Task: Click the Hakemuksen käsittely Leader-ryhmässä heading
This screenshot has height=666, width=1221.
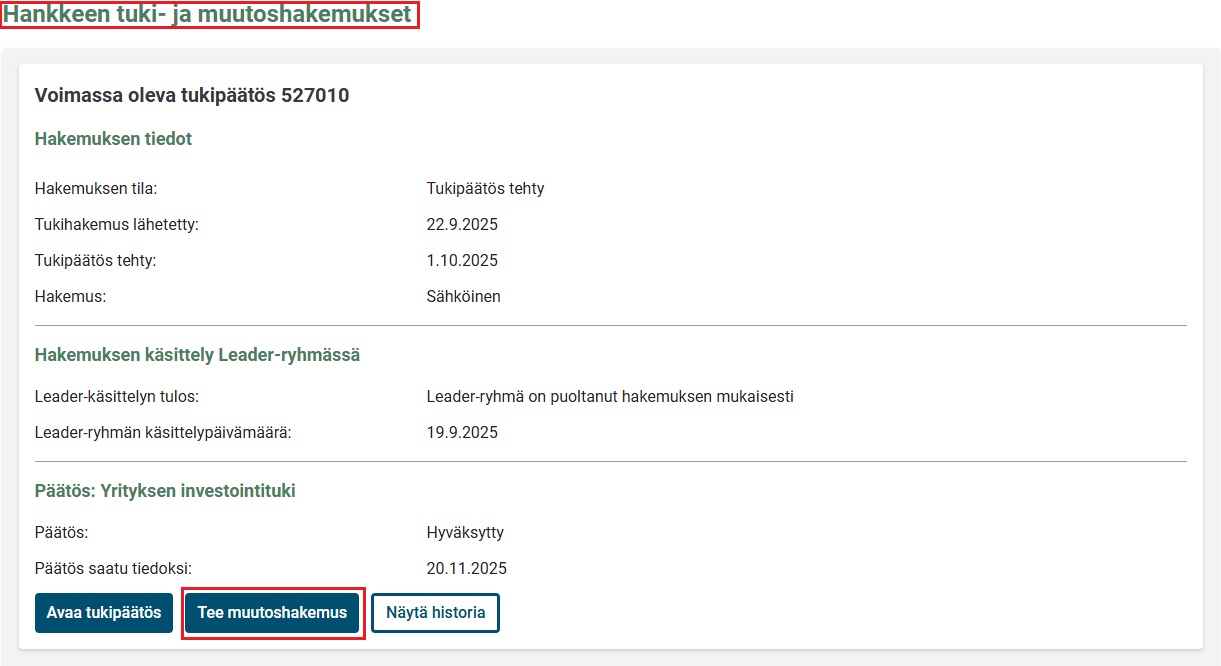Action: coord(199,353)
